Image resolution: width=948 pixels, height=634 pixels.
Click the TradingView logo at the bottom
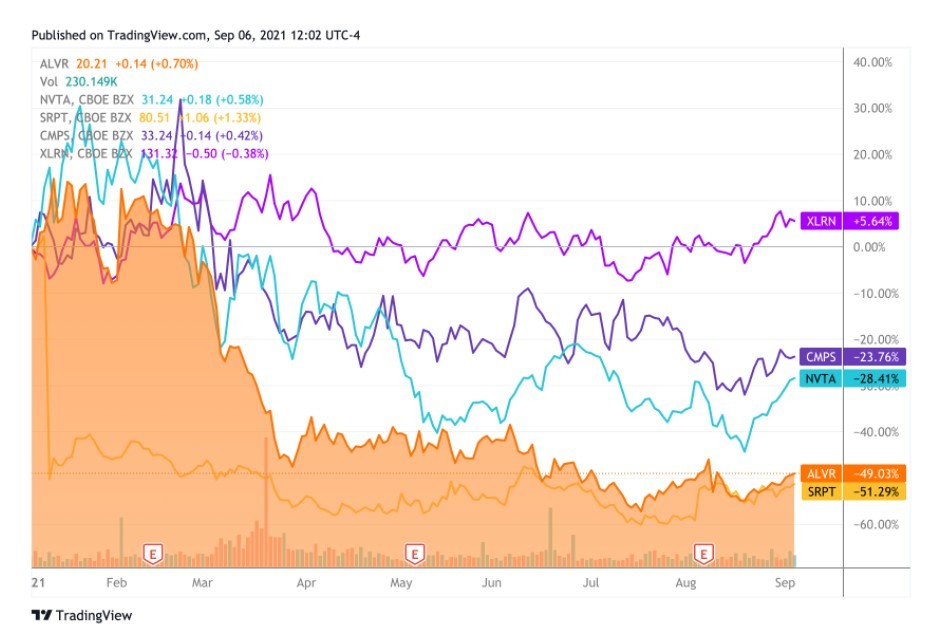coord(82,615)
